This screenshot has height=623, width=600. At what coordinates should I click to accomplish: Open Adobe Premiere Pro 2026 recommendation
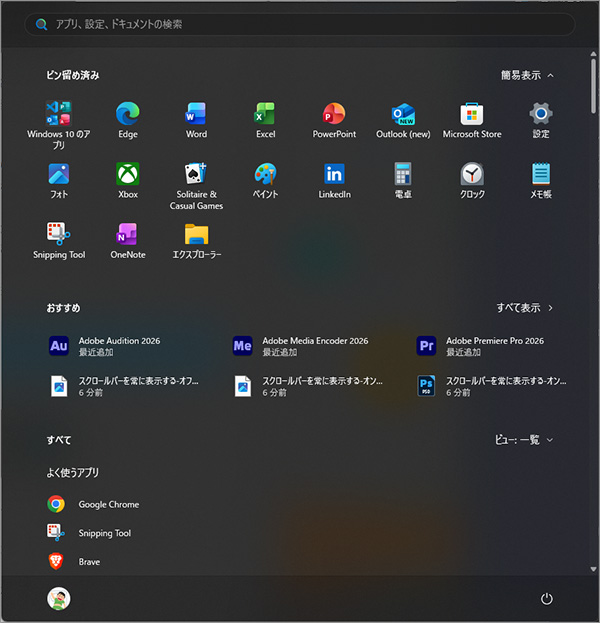click(x=495, y=346)
